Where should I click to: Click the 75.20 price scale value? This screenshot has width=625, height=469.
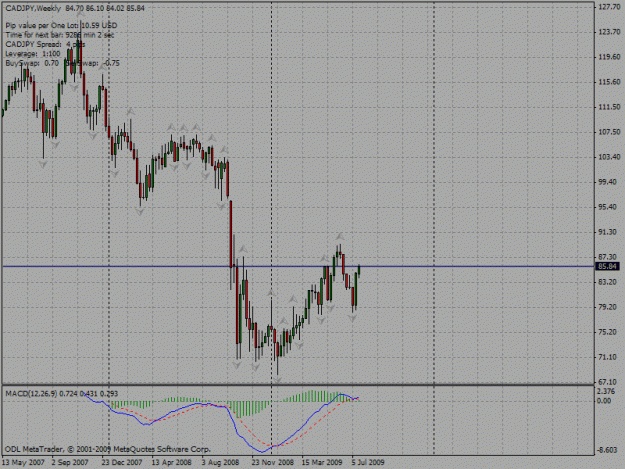click(x=609, y=332)
